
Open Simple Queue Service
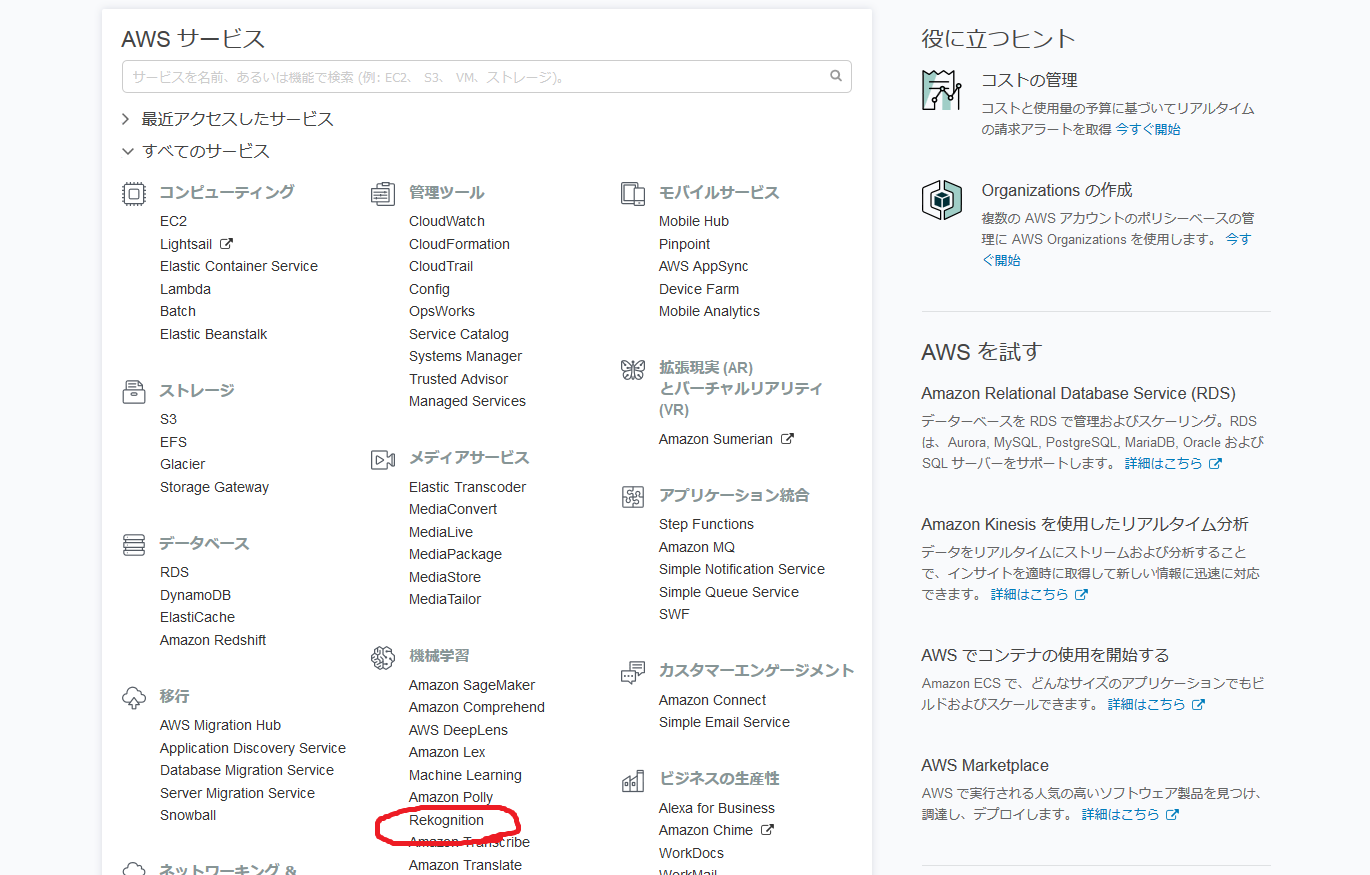(729, 592)
